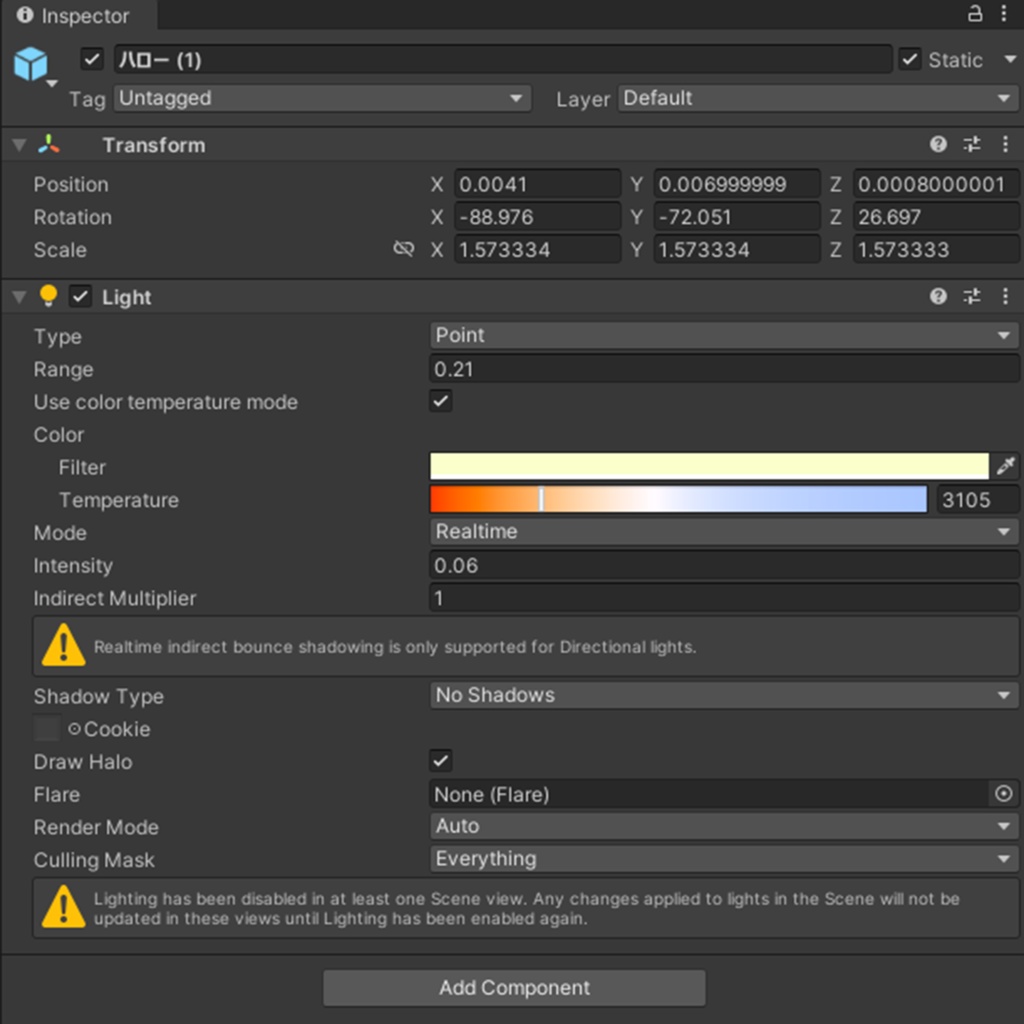
Task: Click the Cookie texture picker circle
Action: (x=74, y=729)
